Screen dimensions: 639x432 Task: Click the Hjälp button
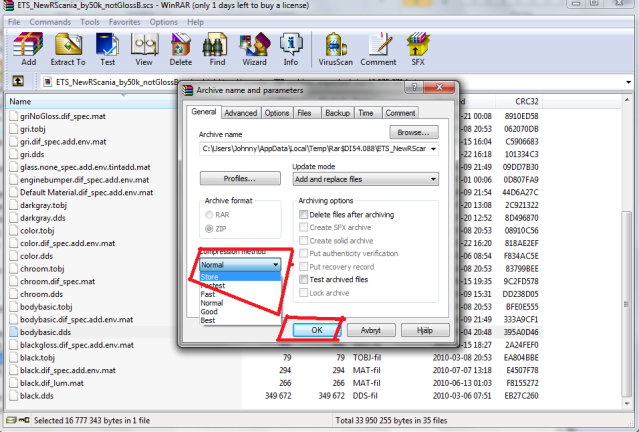pyautogui.click(x=425, y=330)
